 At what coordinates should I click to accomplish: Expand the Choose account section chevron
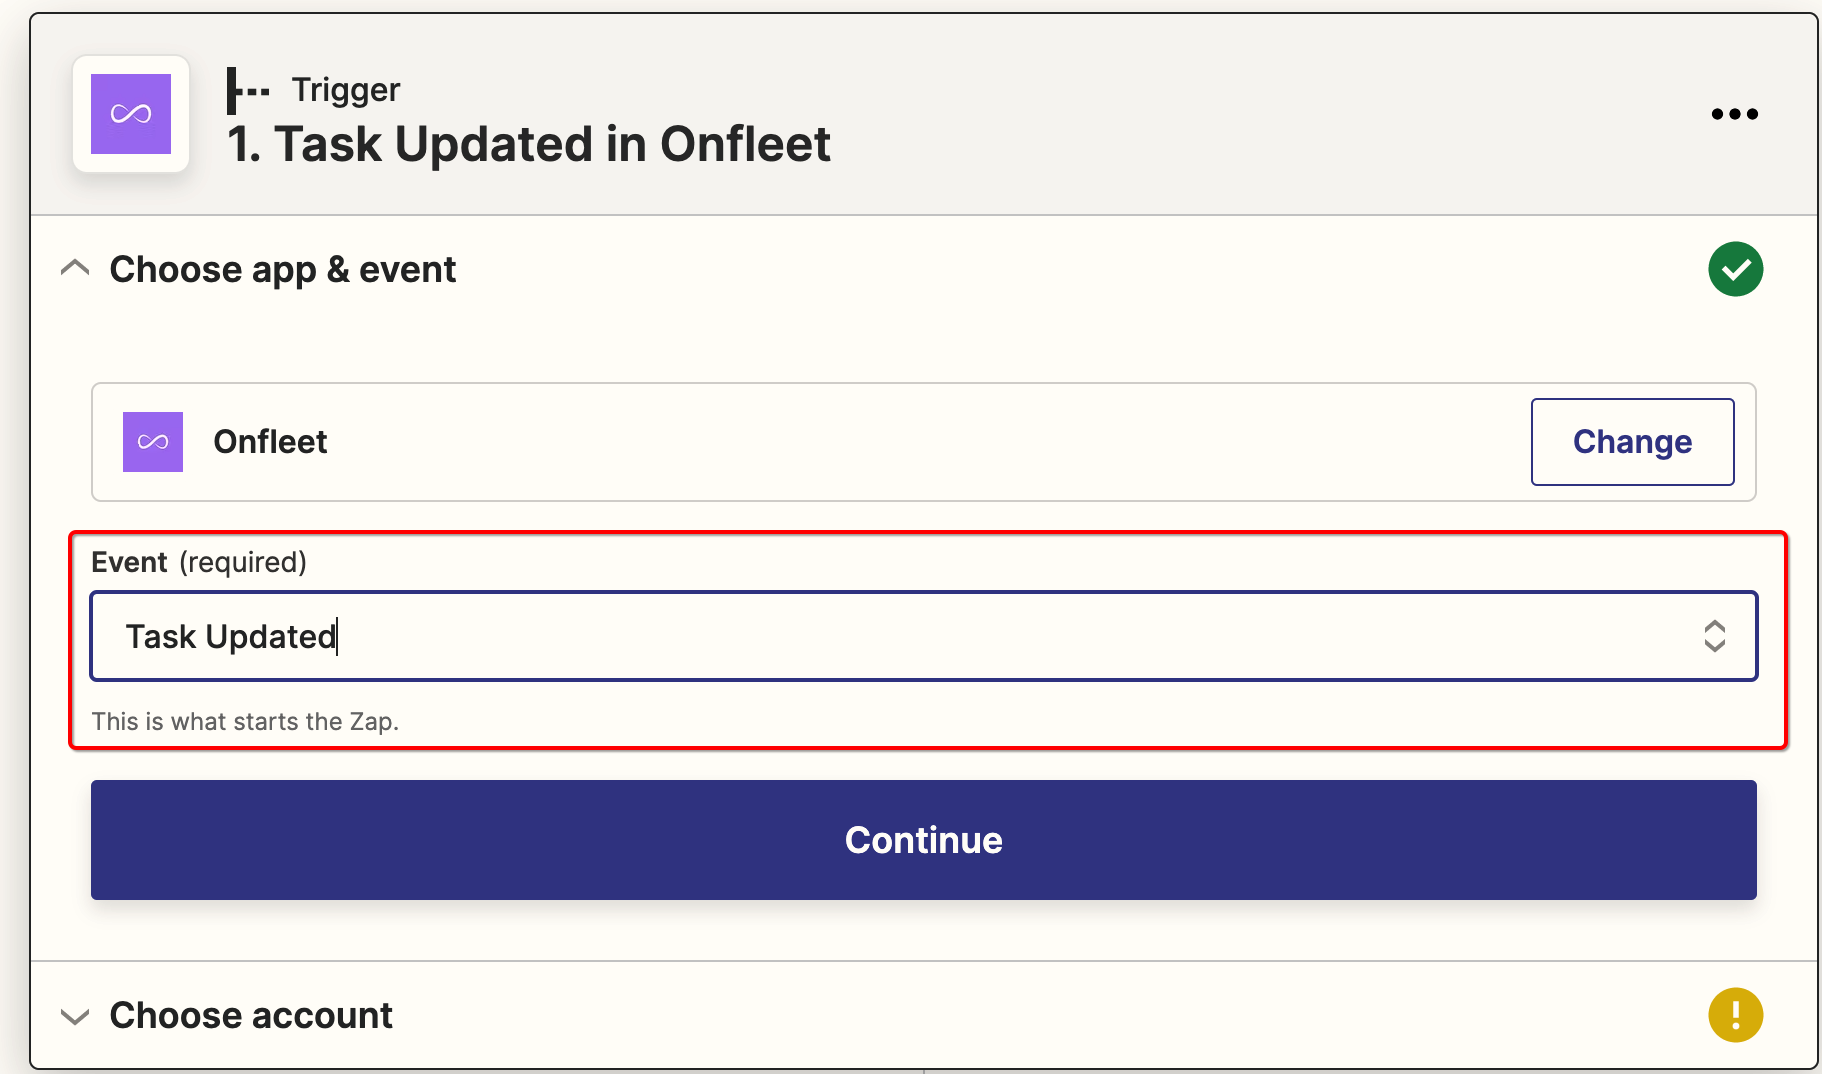[x=75, y=1017]
